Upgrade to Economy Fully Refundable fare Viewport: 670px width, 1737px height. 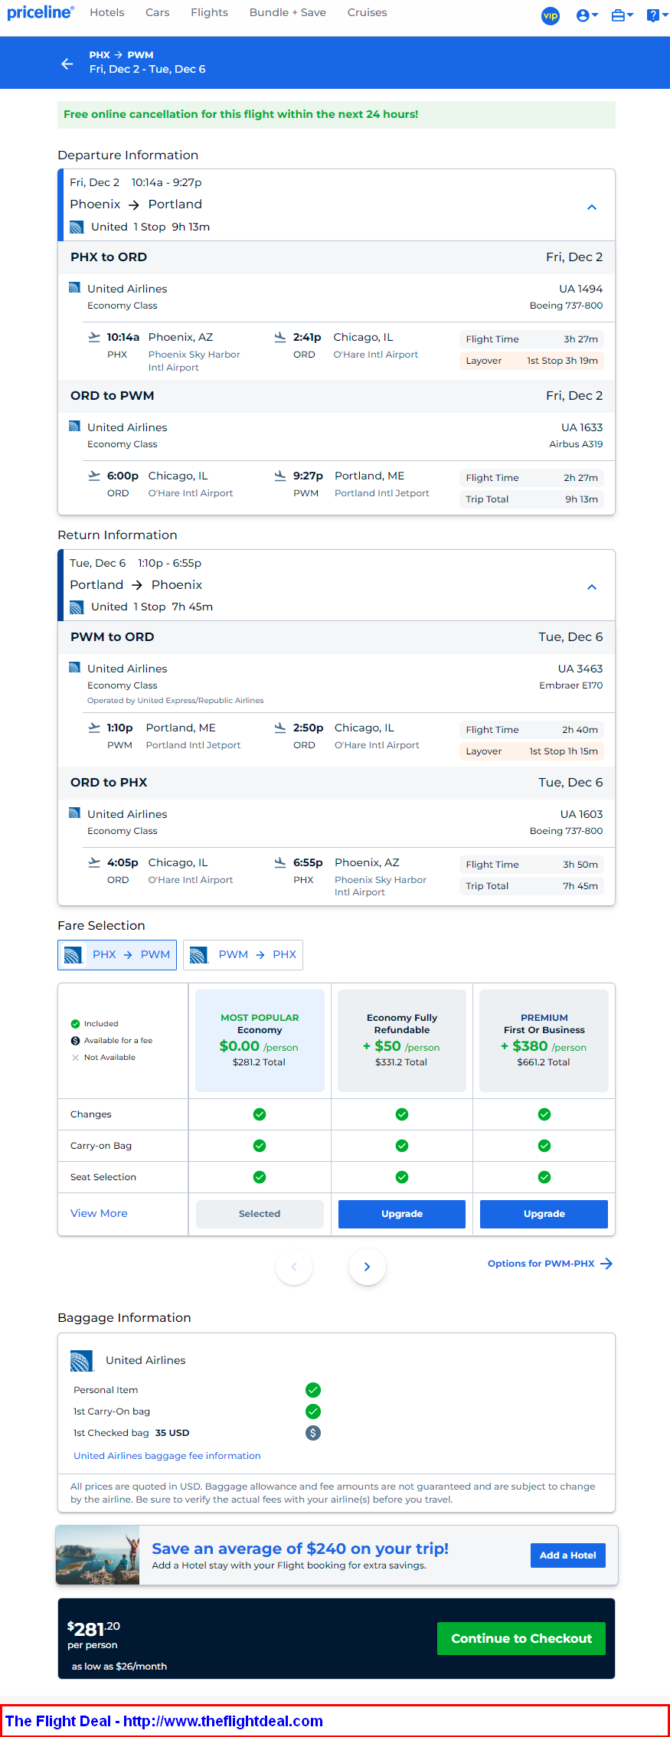(x=402, y=1214)
